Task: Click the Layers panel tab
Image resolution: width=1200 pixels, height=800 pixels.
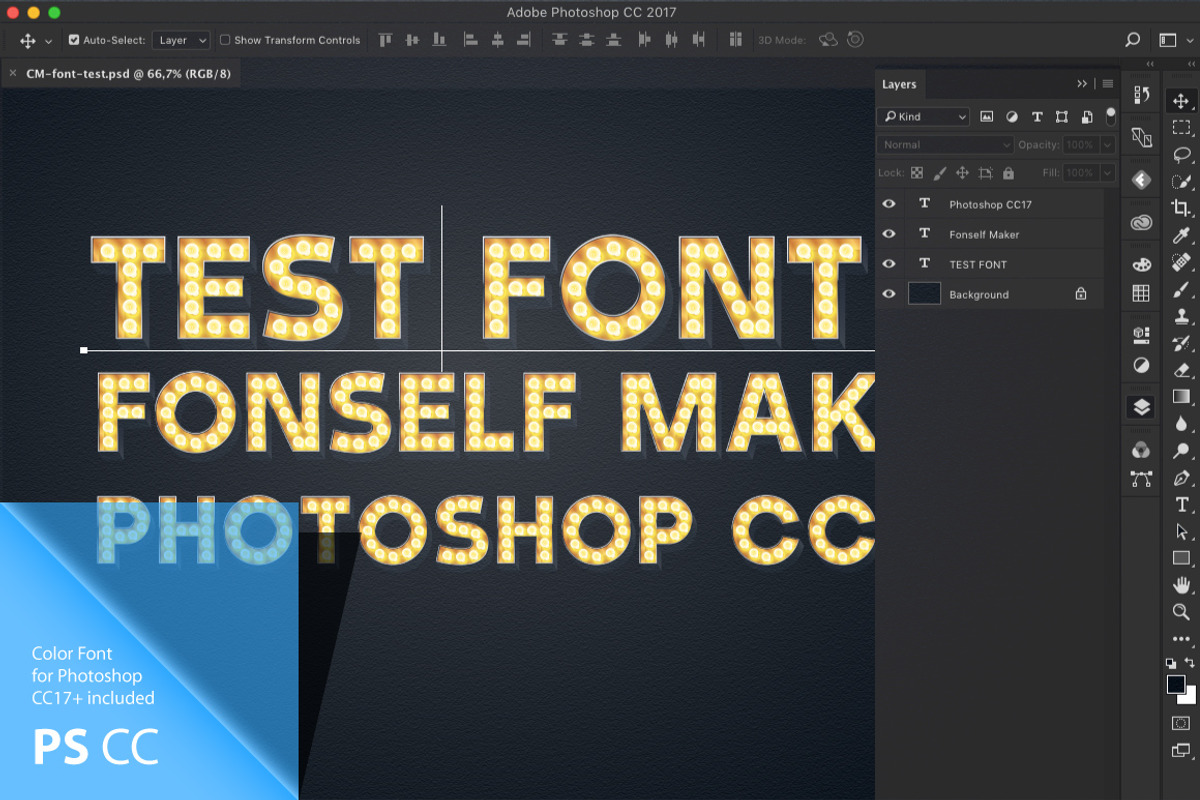Action: click(x=899, y=85)
